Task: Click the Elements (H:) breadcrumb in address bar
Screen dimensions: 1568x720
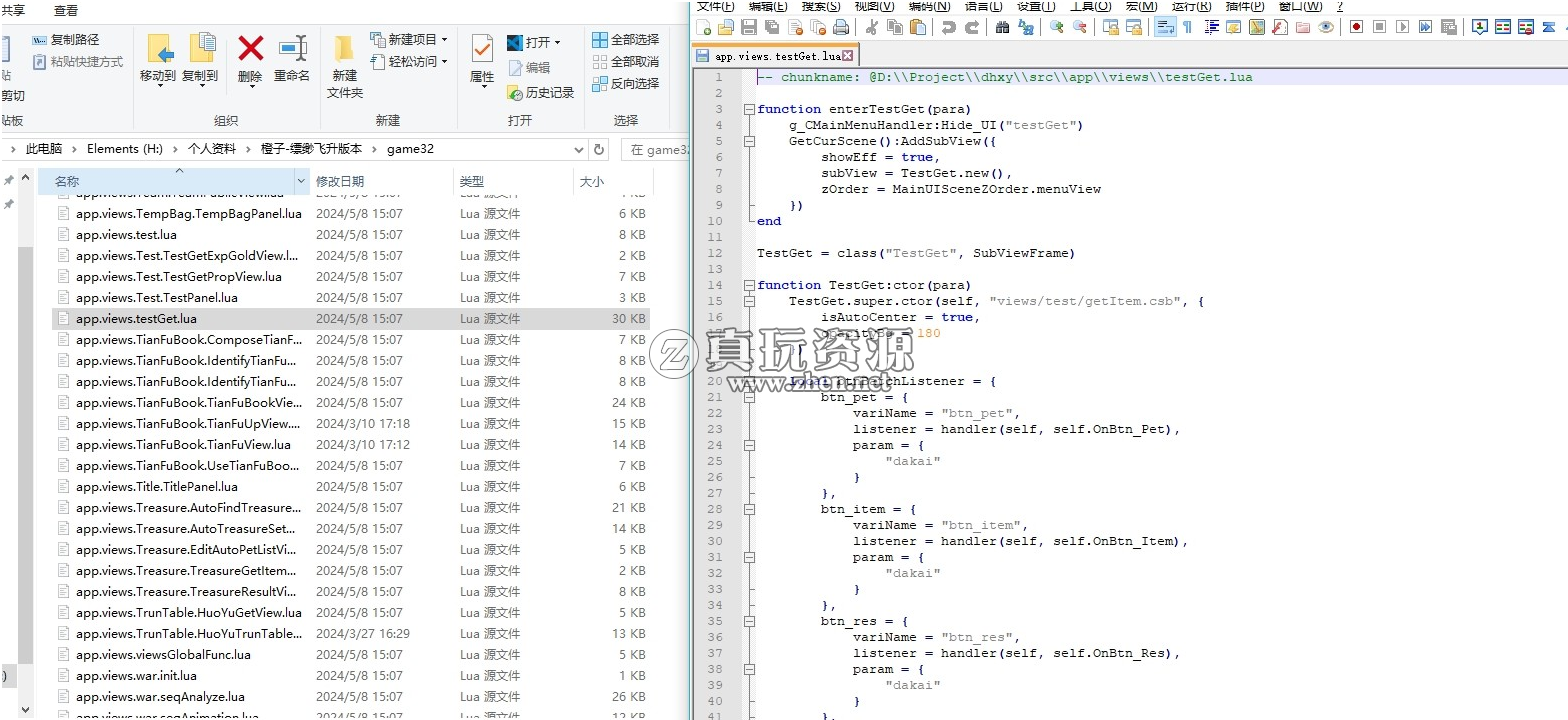Action: pos(125,149)
